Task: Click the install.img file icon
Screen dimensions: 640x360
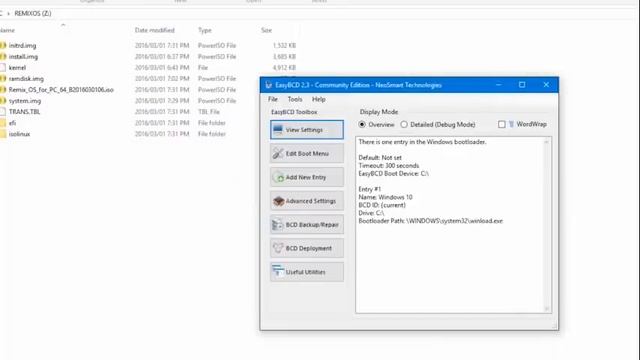Action: point(3,56)
